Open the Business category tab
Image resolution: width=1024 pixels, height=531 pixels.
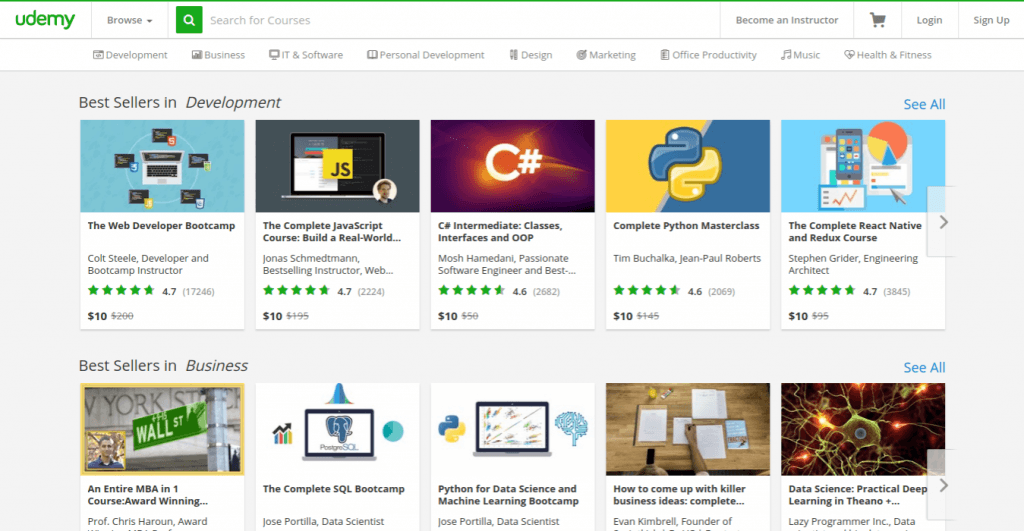[218, 55]
